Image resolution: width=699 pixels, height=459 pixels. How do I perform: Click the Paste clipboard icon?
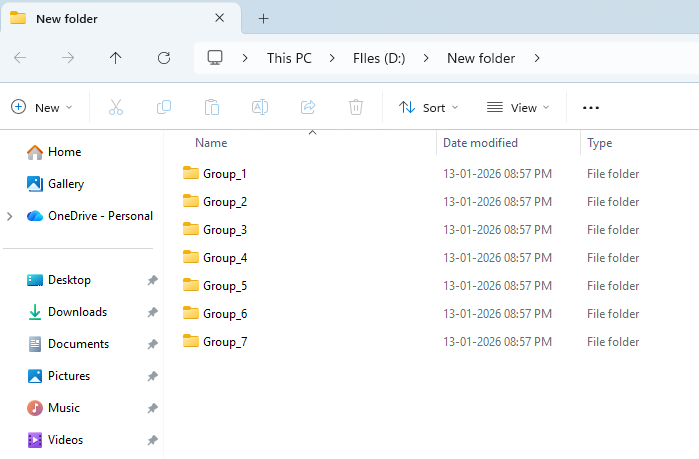pos(212,107)
